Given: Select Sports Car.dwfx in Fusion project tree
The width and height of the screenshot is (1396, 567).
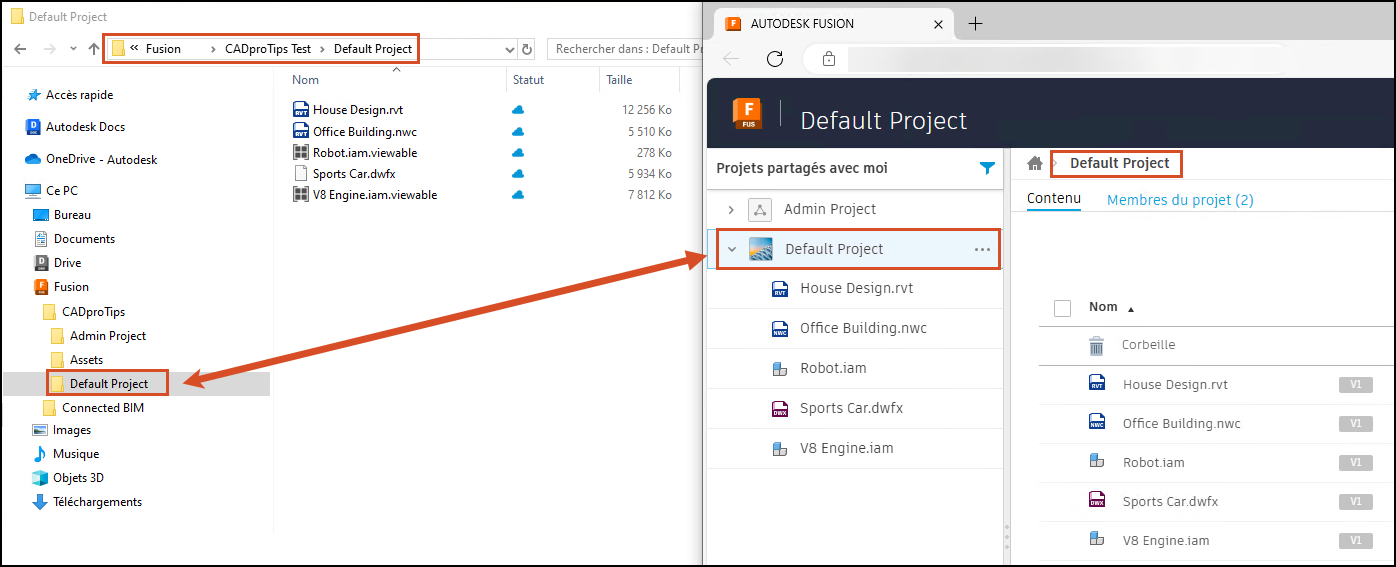Looking at the screenshot, I should point(852,408).
